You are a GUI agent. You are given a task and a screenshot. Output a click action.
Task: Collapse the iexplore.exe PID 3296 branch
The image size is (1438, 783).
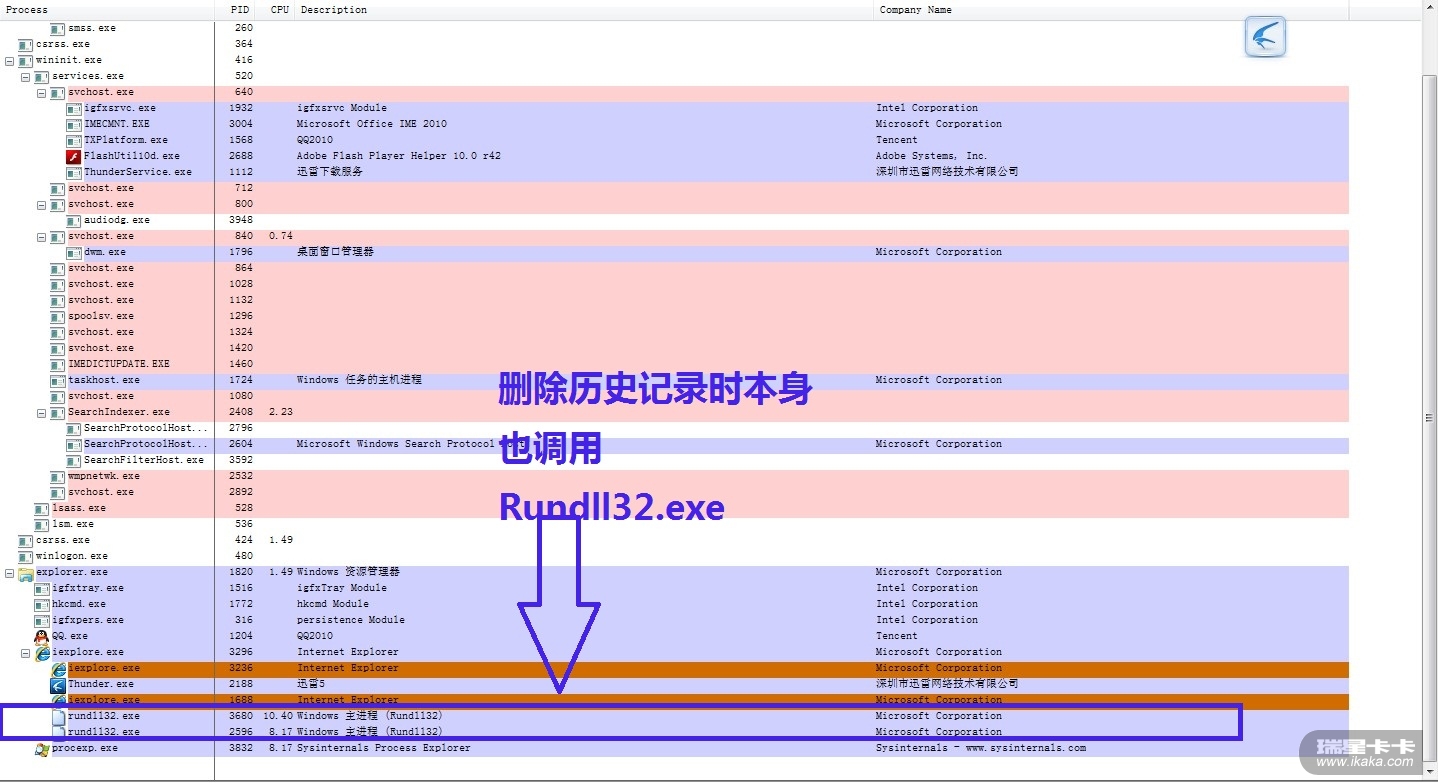25,652
